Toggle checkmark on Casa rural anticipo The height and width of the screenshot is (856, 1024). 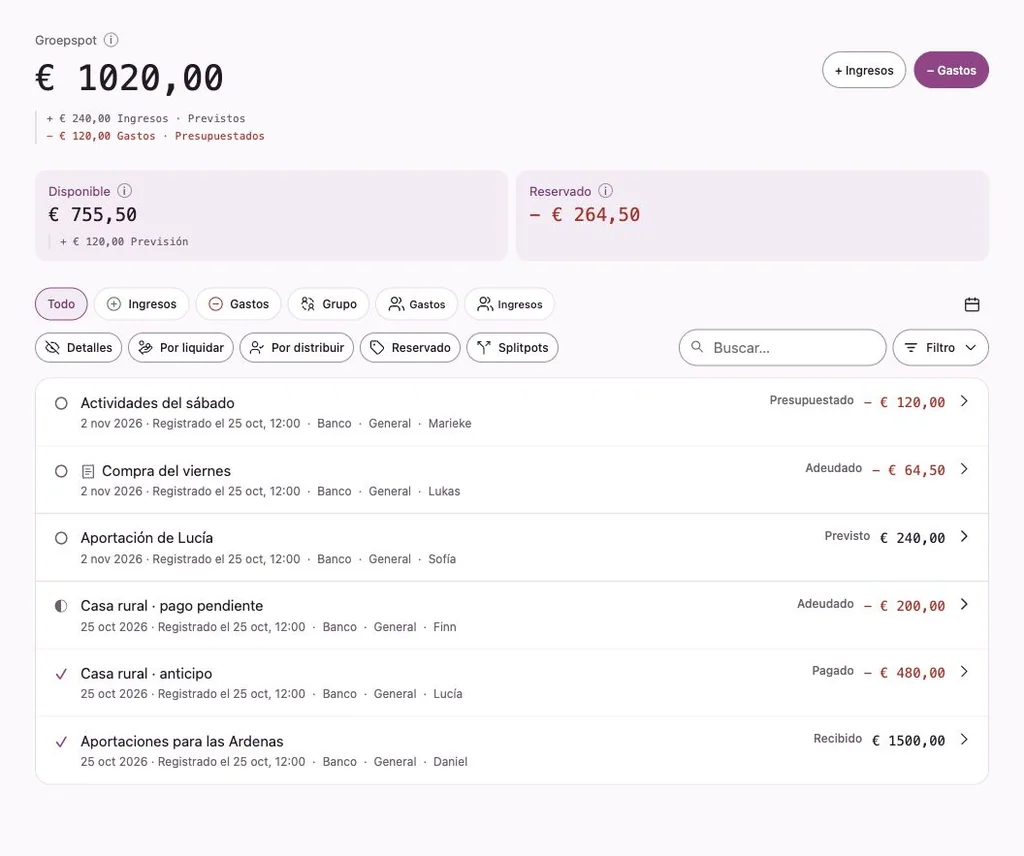[61, 674]
